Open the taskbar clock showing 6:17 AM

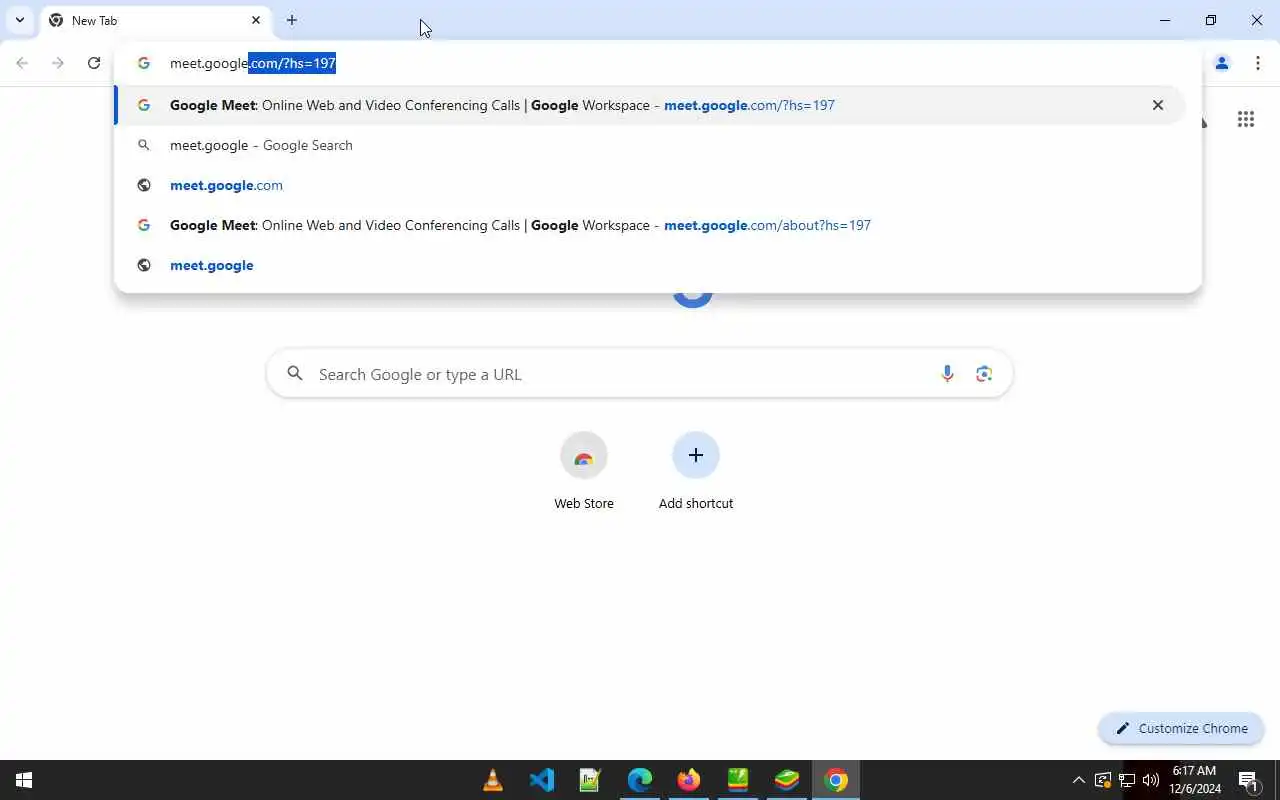coord(1195,780)
